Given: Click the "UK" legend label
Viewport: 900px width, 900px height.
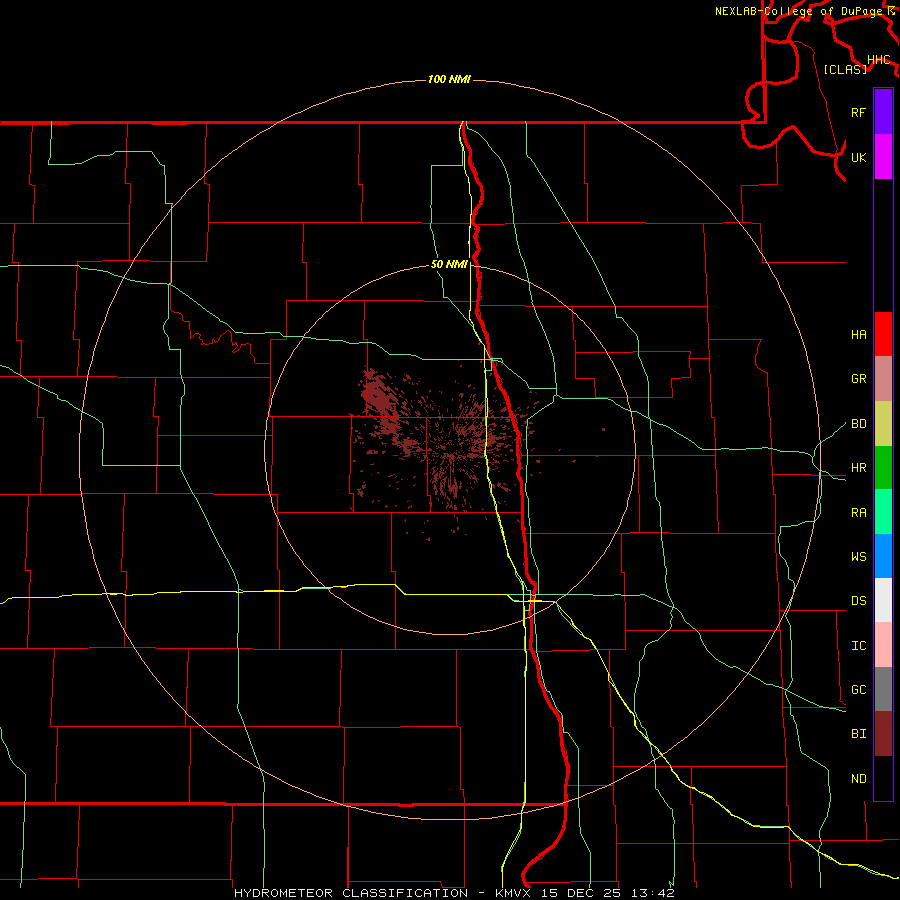Looking at the screenshot, I should [x=859, y=157].
